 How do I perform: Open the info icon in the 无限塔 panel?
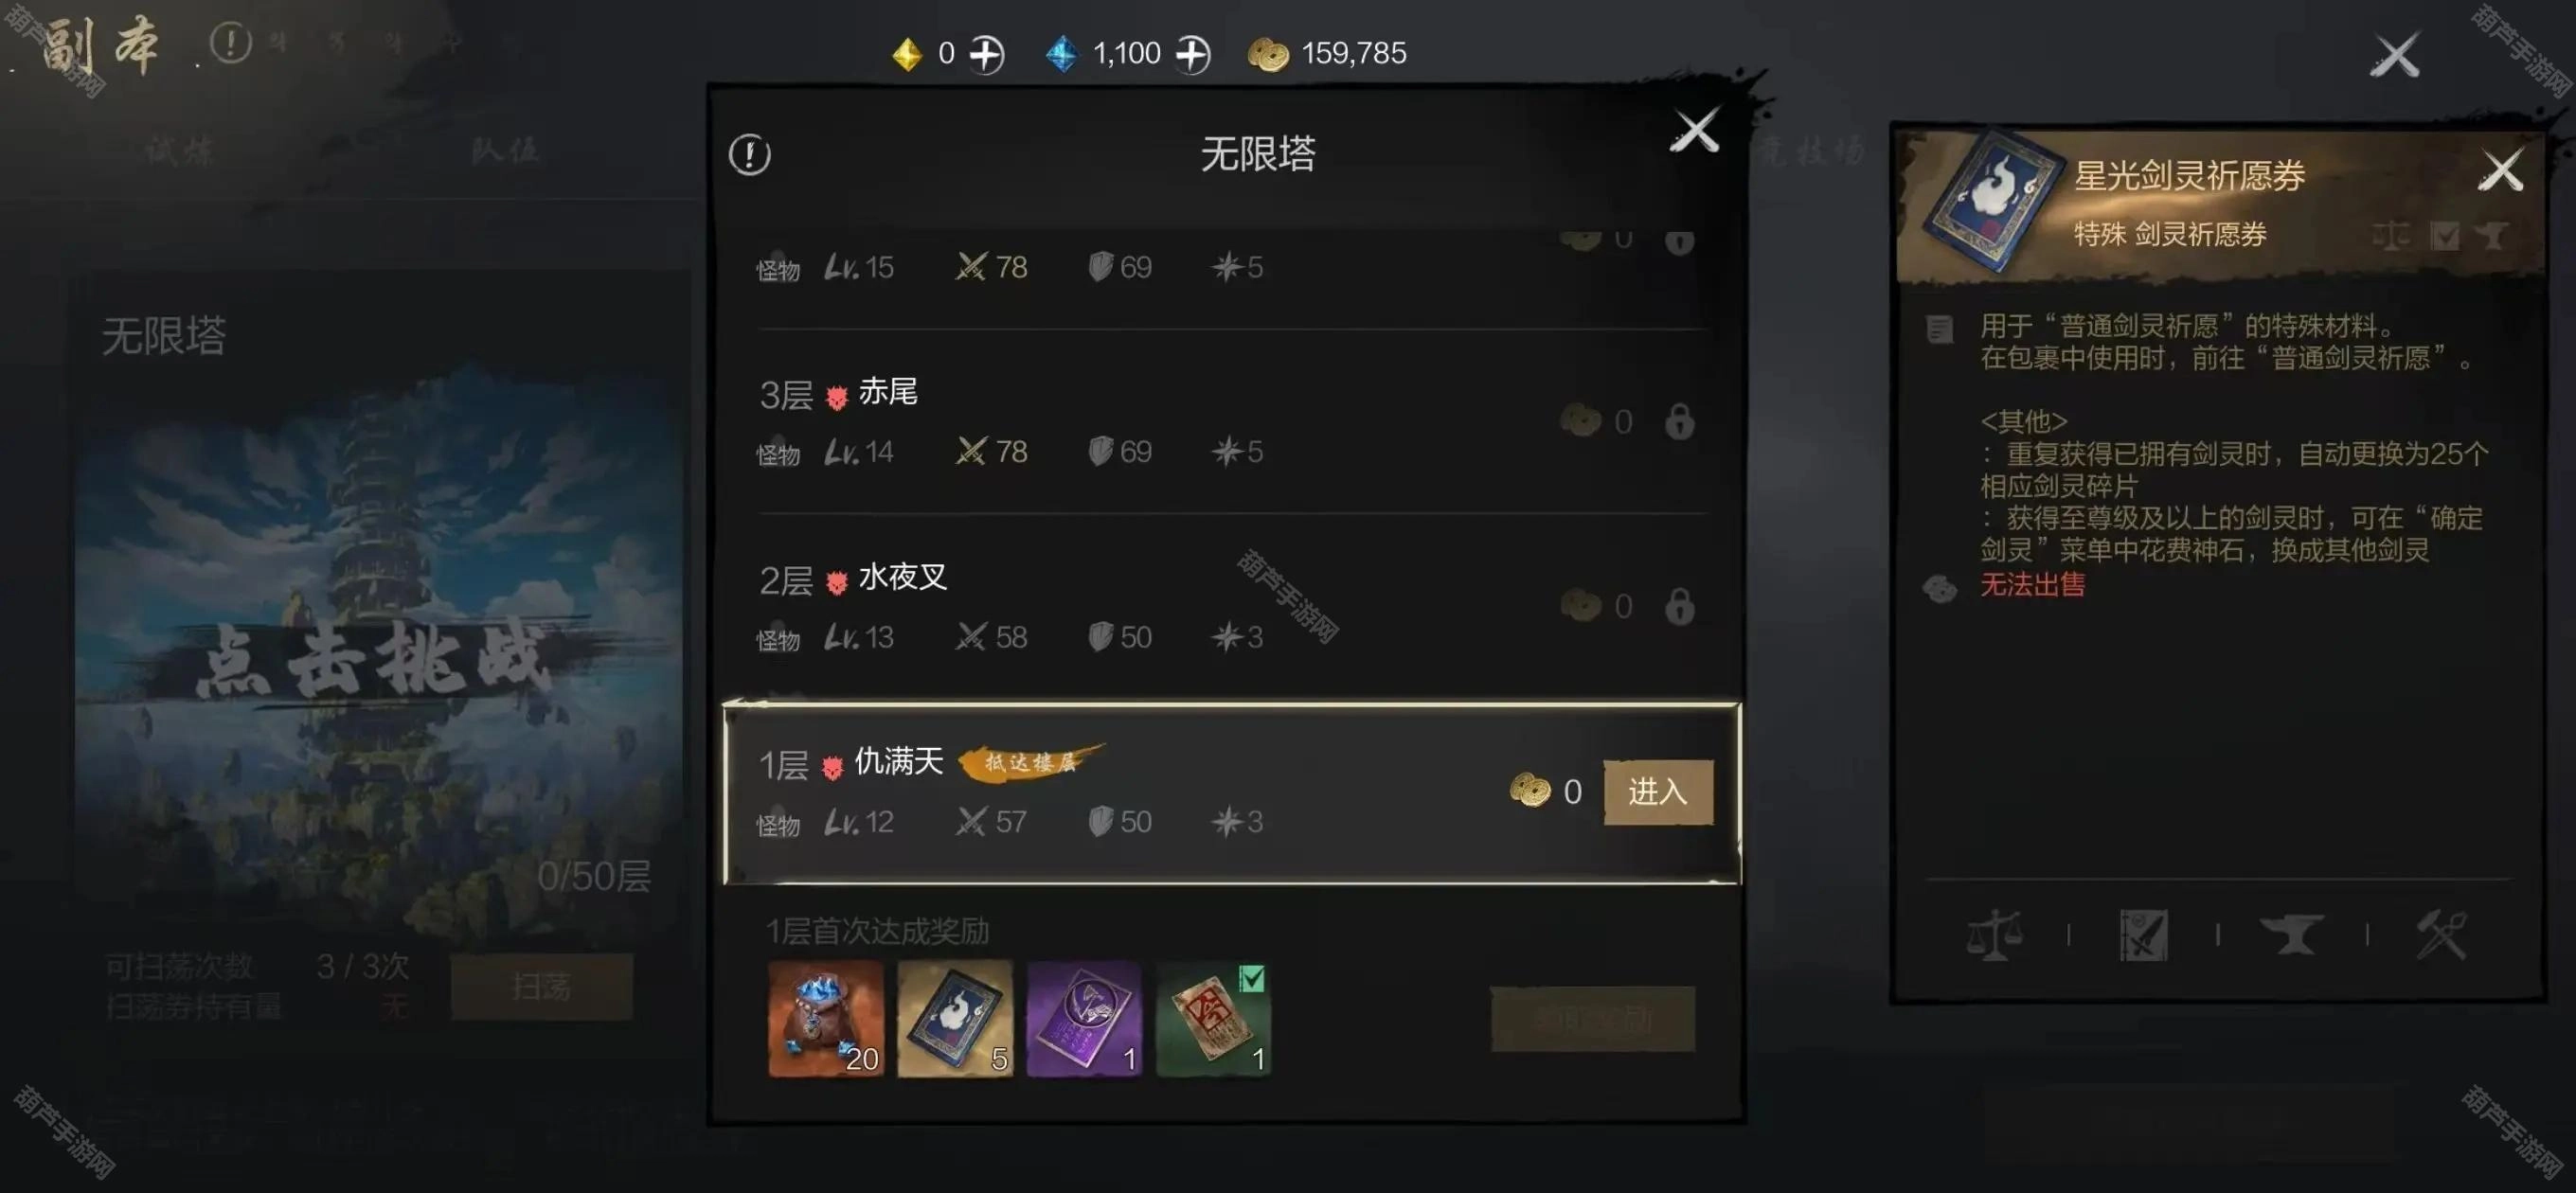(750, 155)
